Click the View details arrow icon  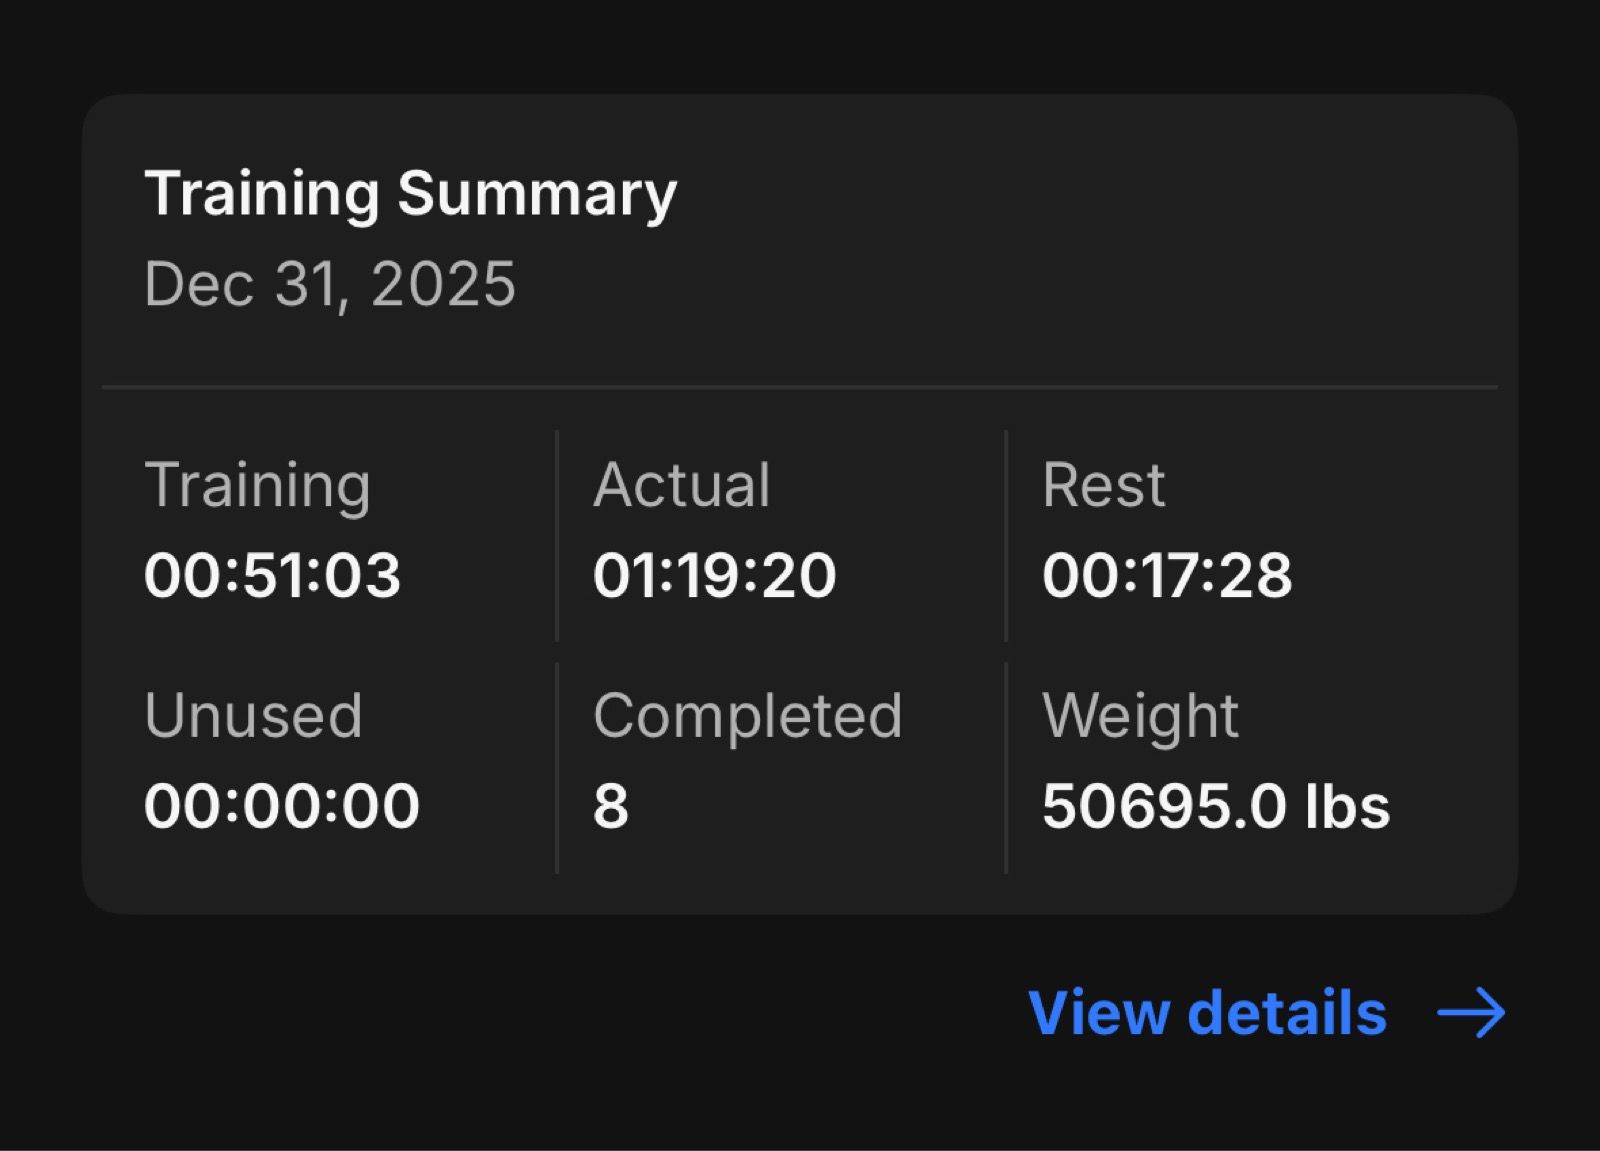1471,1014
